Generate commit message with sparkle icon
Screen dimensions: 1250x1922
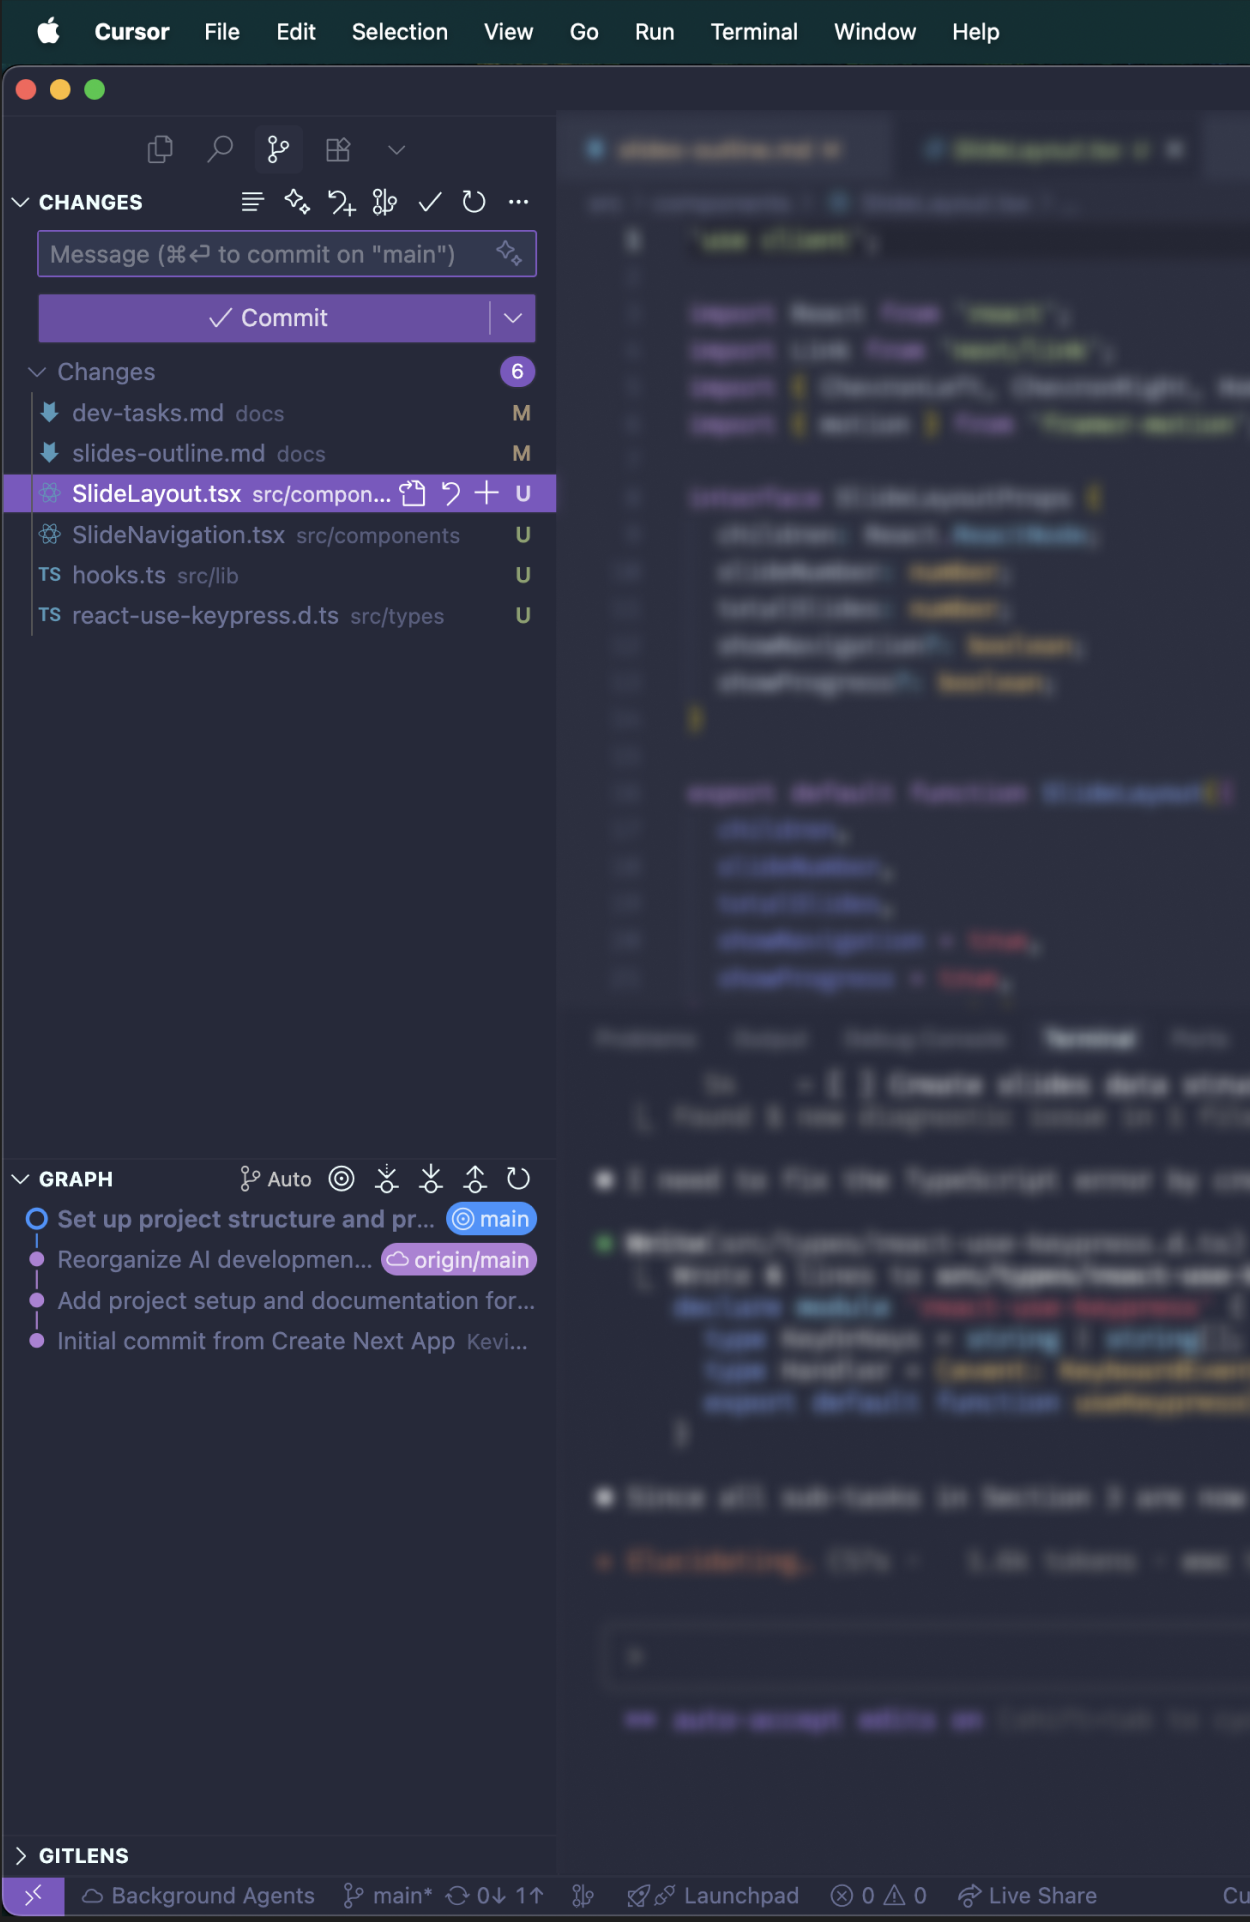[x=509, y=253]
